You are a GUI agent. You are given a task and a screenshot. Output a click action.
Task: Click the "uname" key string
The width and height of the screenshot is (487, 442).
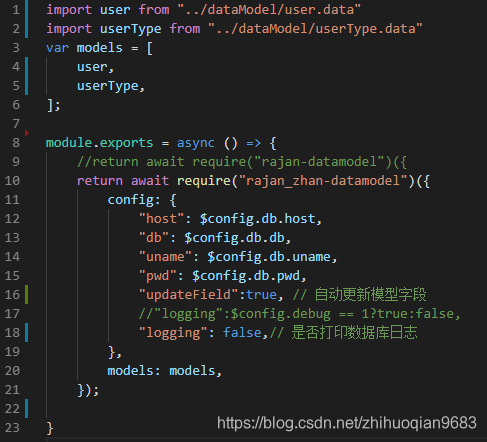[165, 257]
